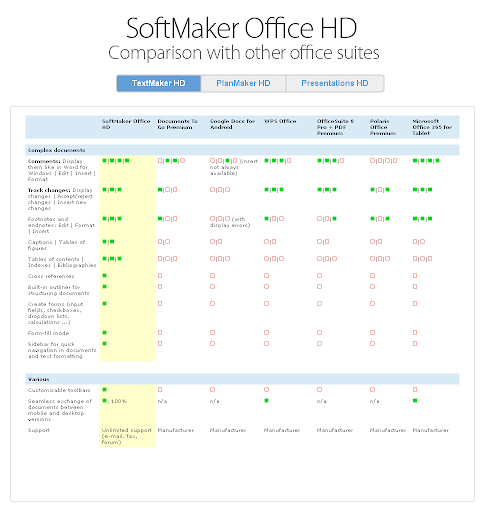Screen dimensions: 485x512
Task: Click the SoftMaker Office HD column header
Action: [x=126, y=124]
